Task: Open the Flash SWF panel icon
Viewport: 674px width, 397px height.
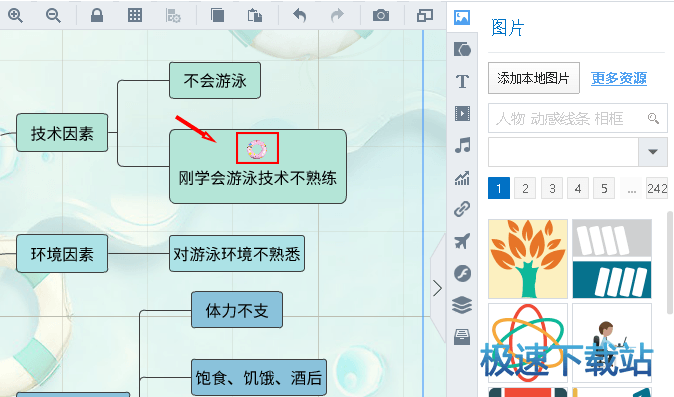Action: pos(462,273)
